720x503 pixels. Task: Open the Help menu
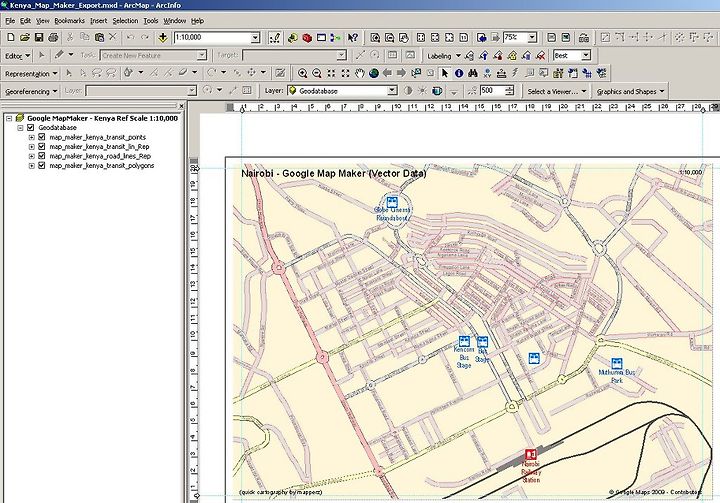(197, 21)
